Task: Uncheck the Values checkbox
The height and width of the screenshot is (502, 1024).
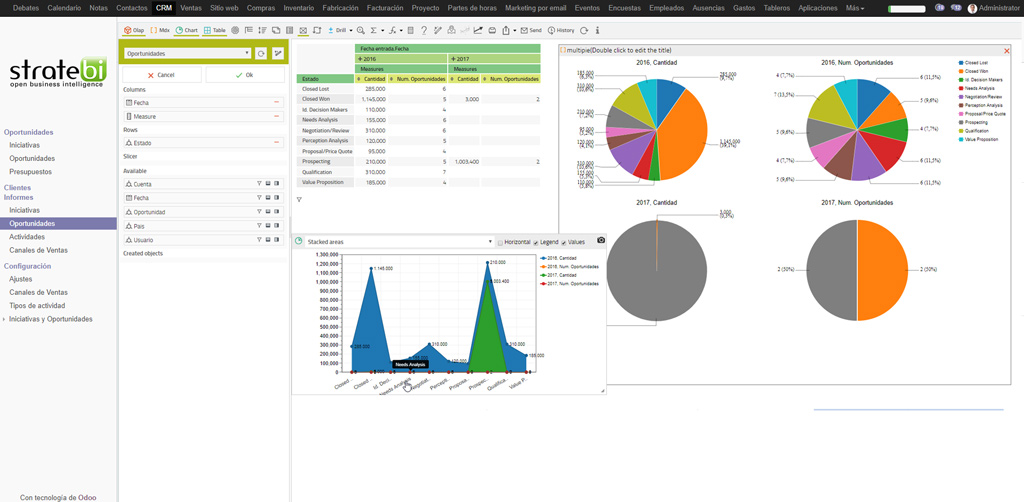Action: pos(564,242)
